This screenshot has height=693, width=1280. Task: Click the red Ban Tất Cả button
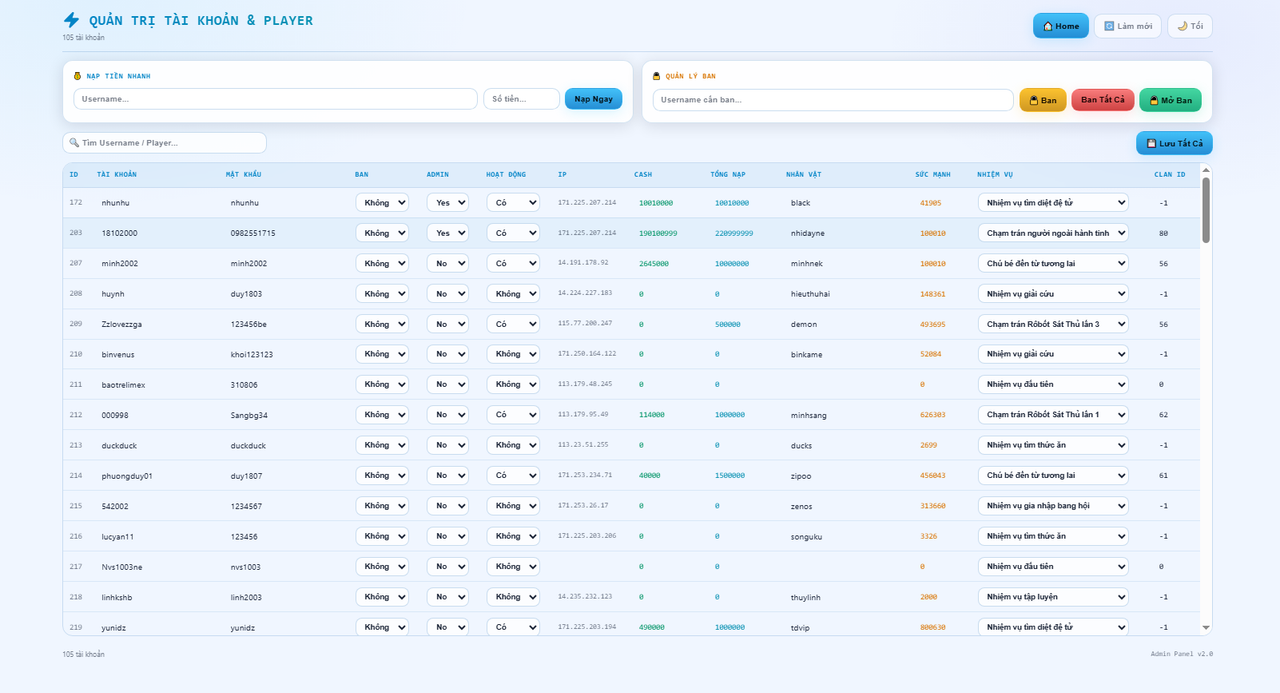coord(1103,100)
